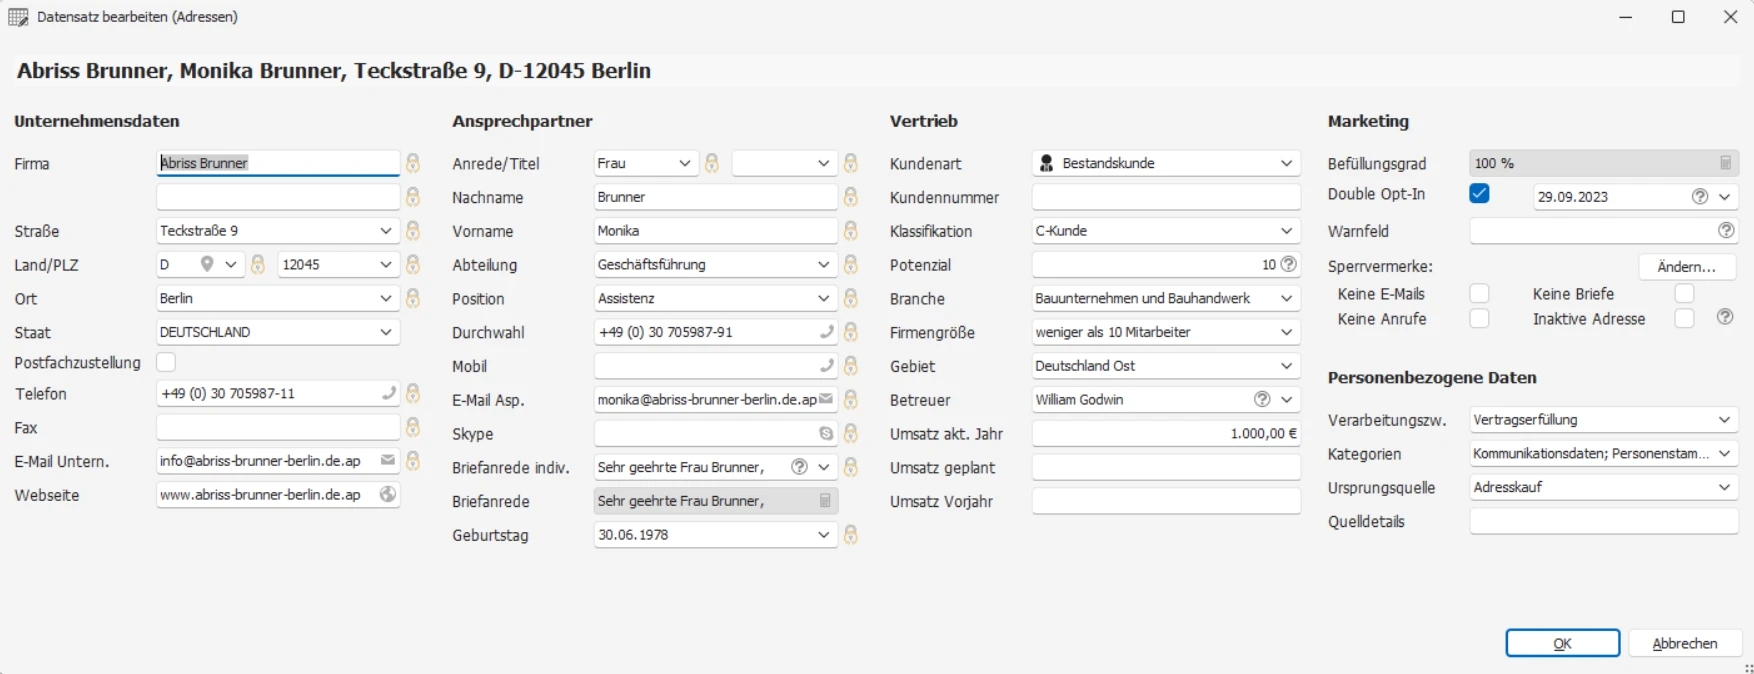
Task: Click the phone dial icon in Telefon field
Action: [x=388, y=393]
